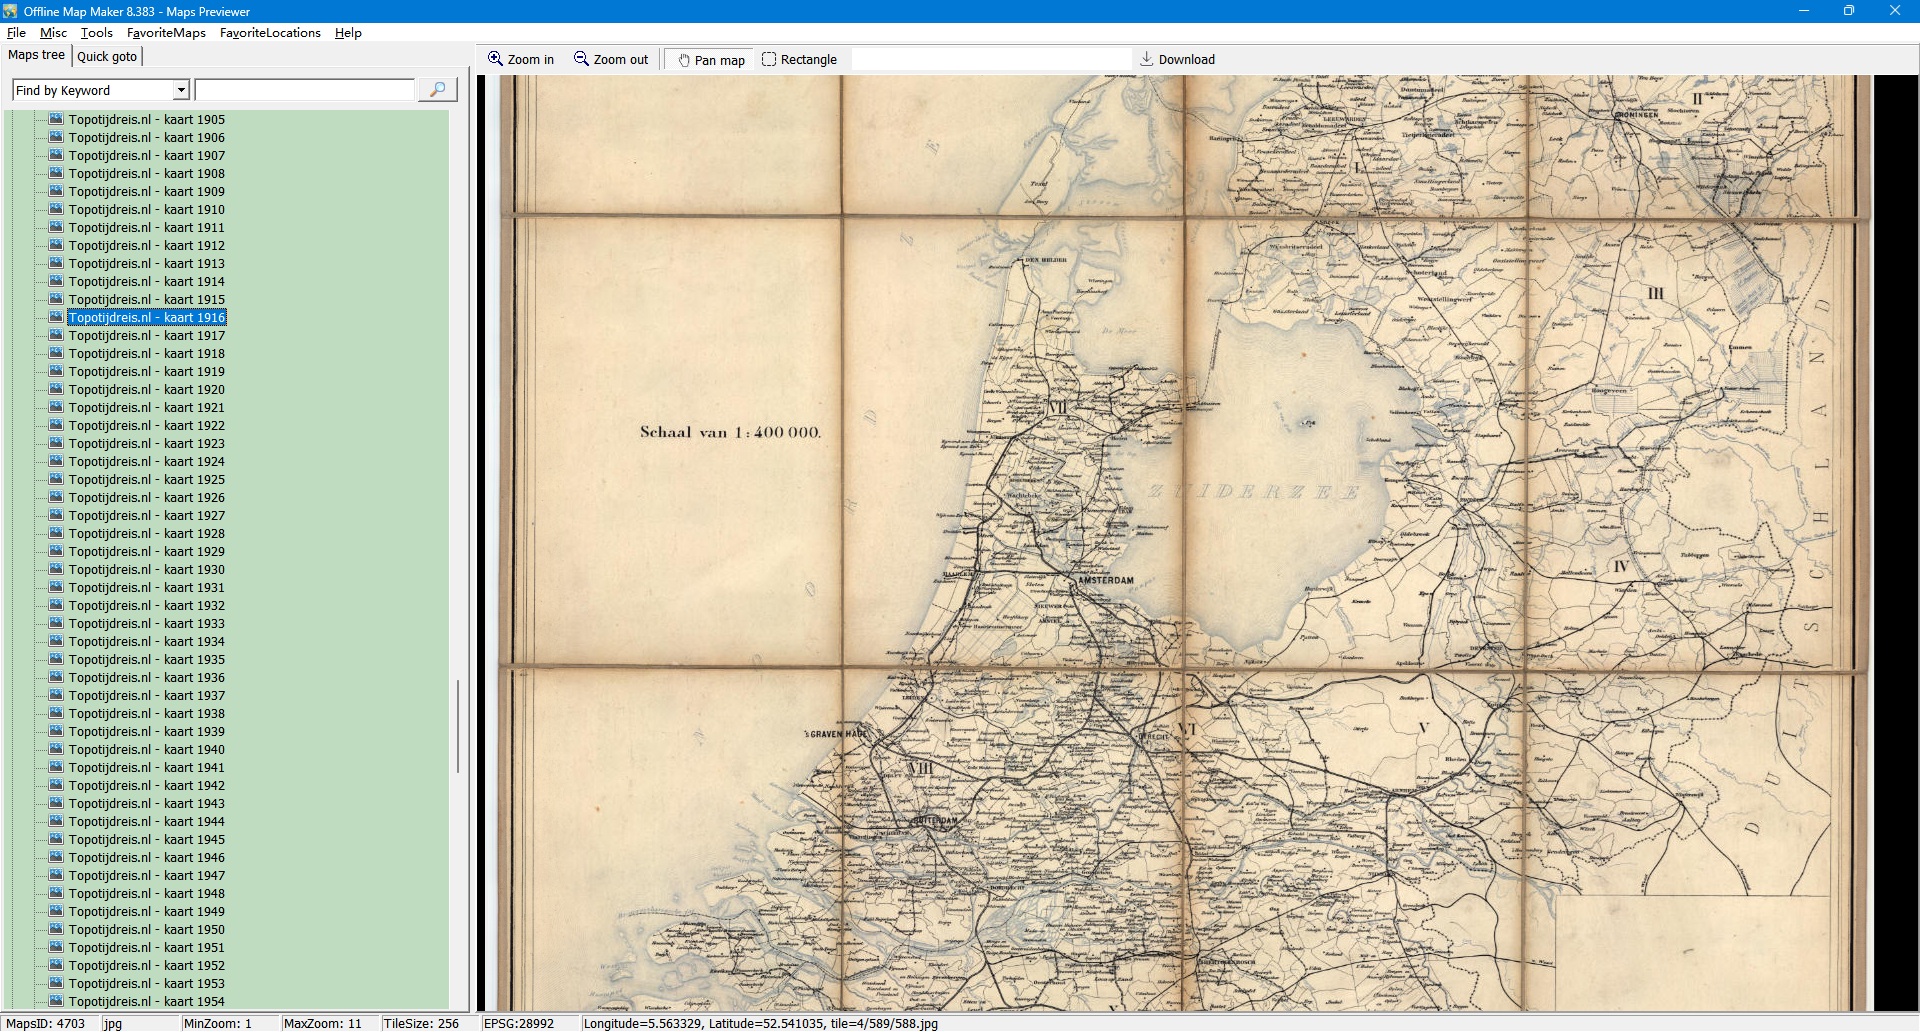Switch to the Maps tree tab
The image size is (1920, 1032).
[x=36, y=55]
